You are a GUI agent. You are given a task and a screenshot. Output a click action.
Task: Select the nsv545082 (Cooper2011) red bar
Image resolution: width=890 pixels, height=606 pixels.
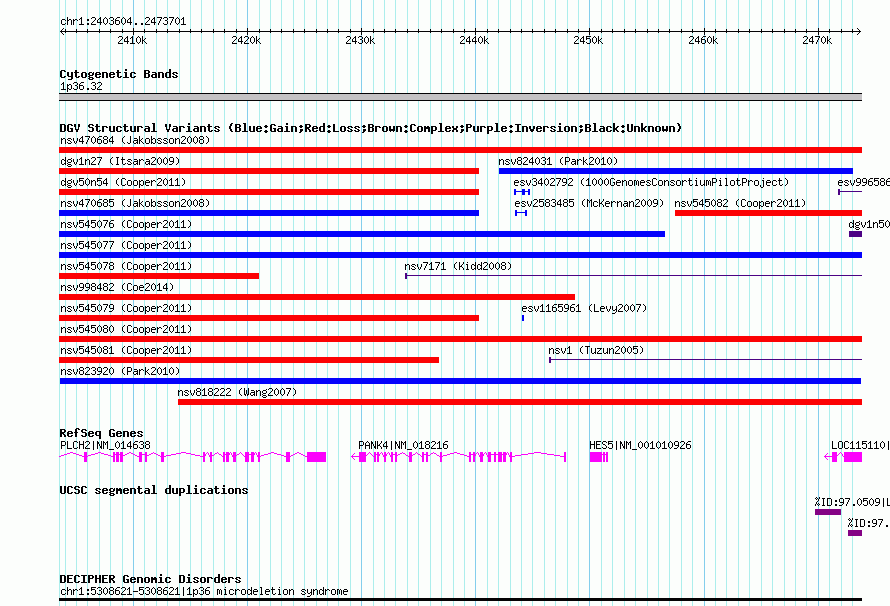(x=769, y=213)
